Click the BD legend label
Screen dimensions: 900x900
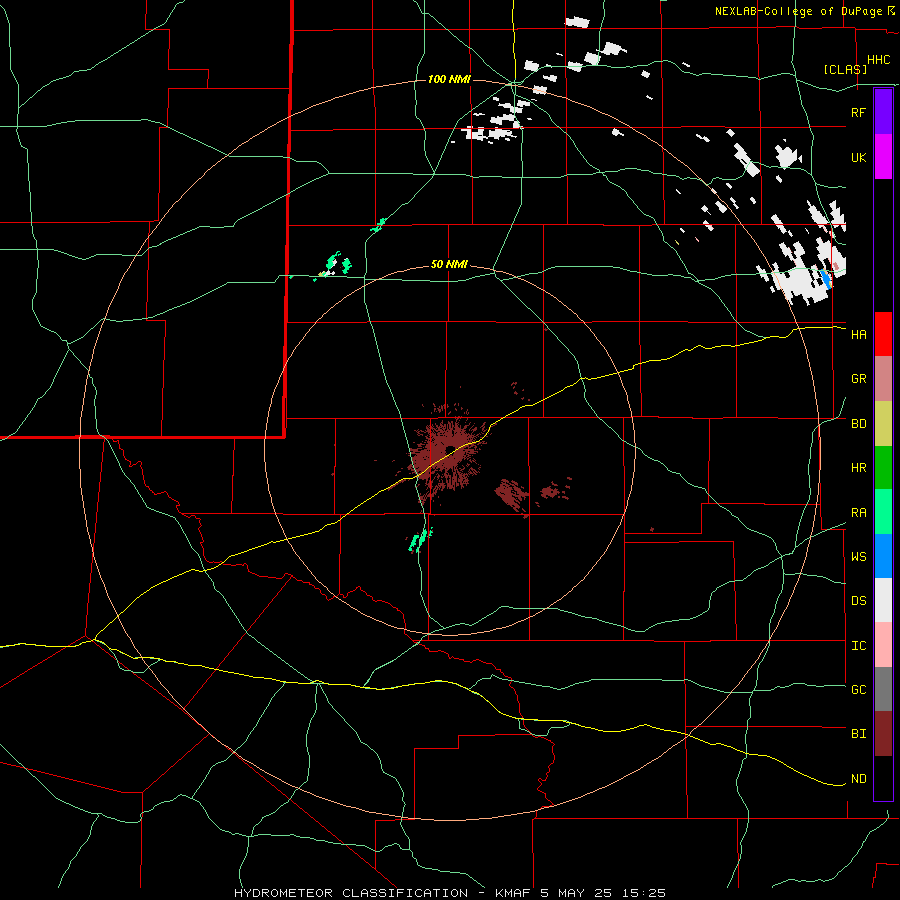(x=858, y=424)
